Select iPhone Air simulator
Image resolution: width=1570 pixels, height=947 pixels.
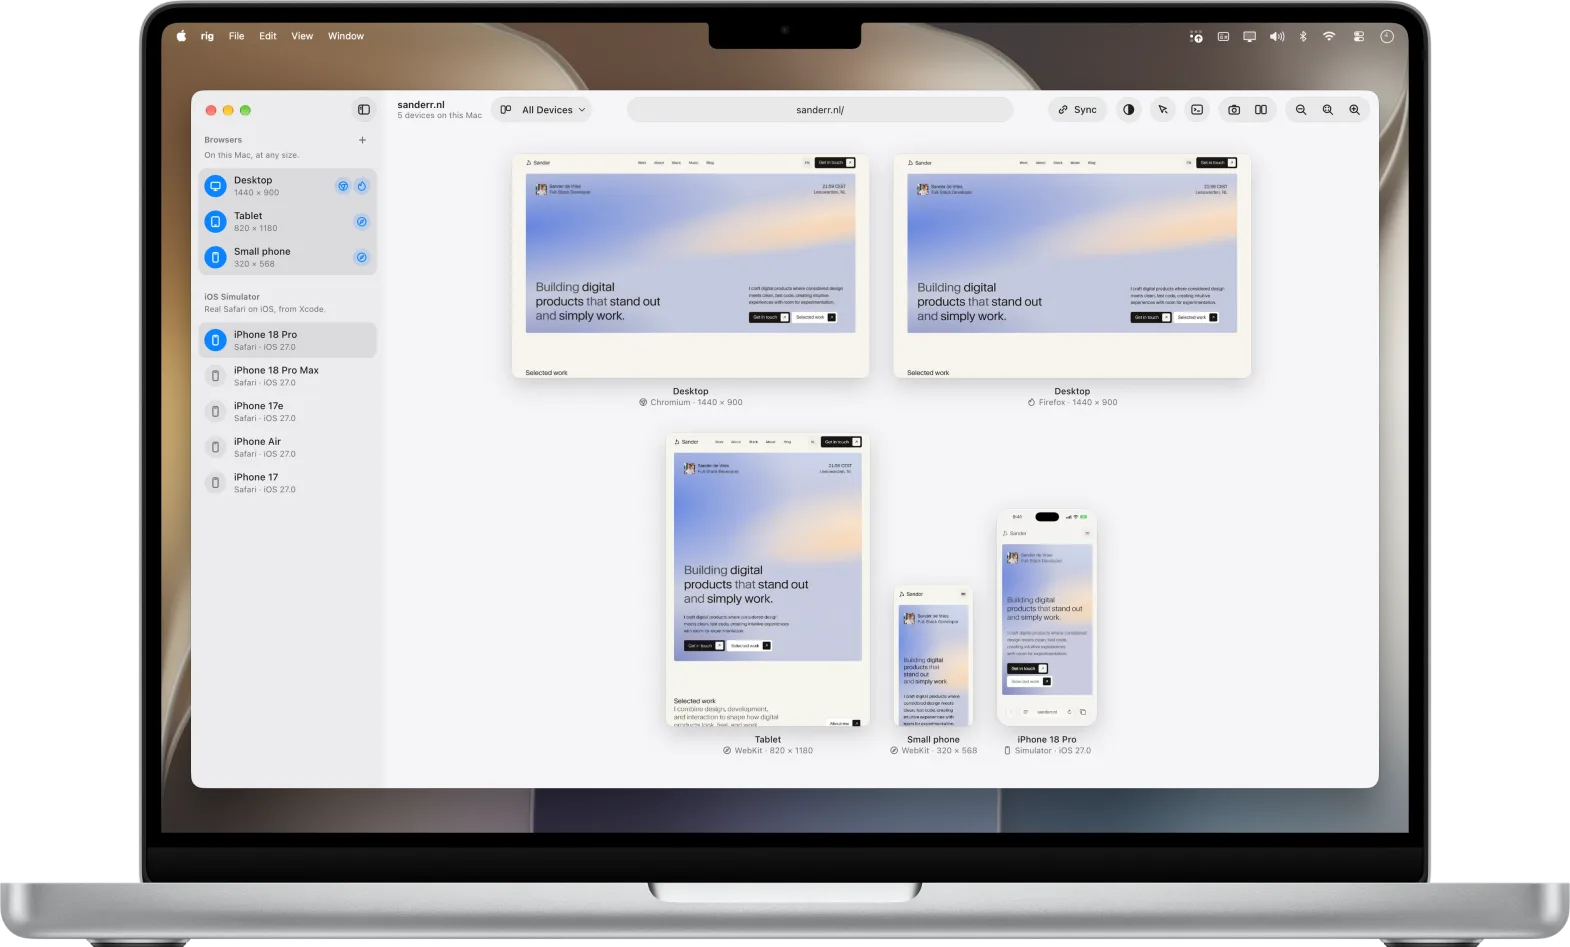click(x=288, y=447)
